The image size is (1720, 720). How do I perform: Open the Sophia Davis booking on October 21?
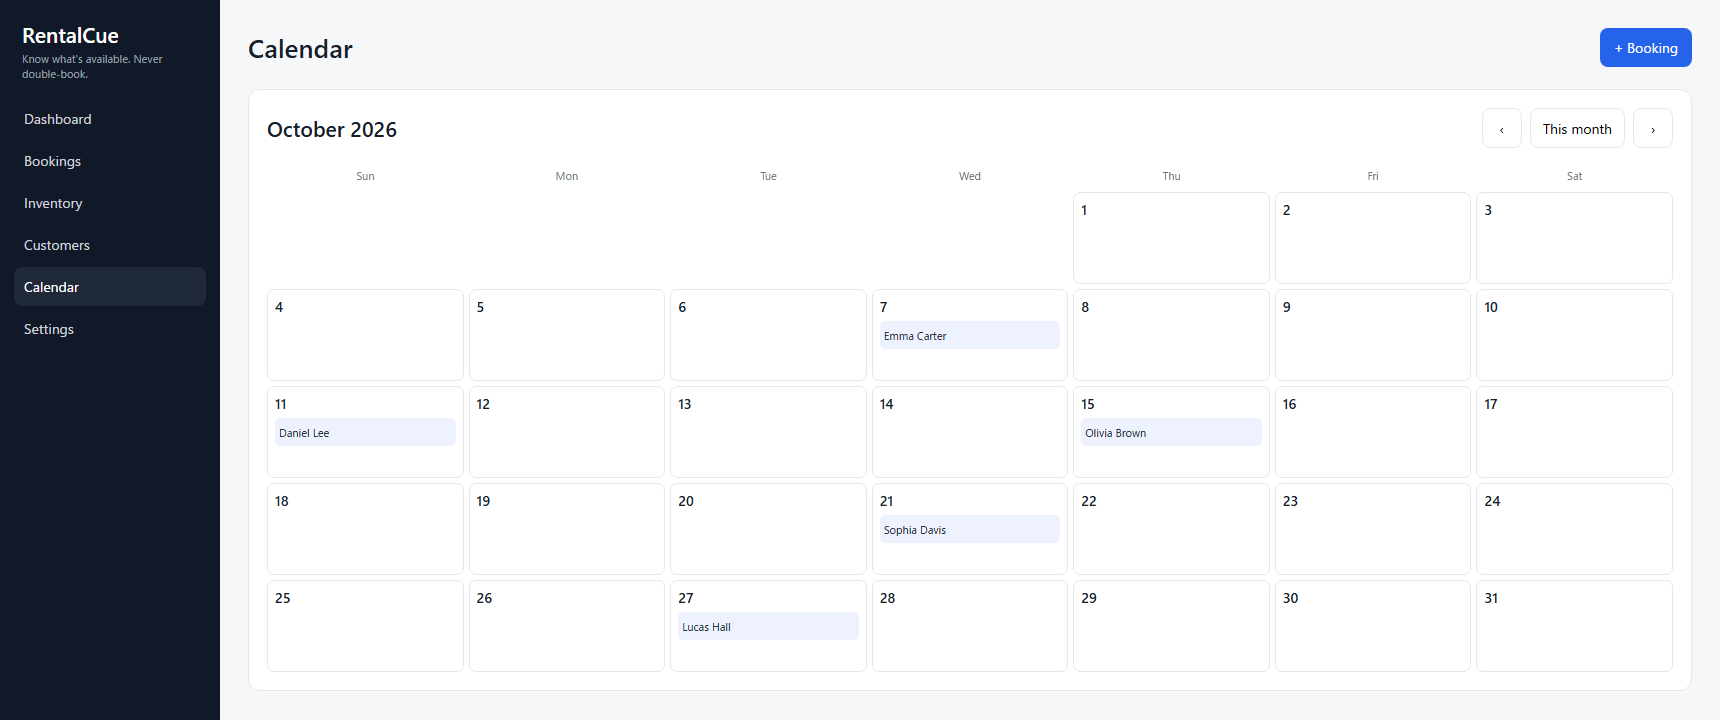tap(969, 530)
